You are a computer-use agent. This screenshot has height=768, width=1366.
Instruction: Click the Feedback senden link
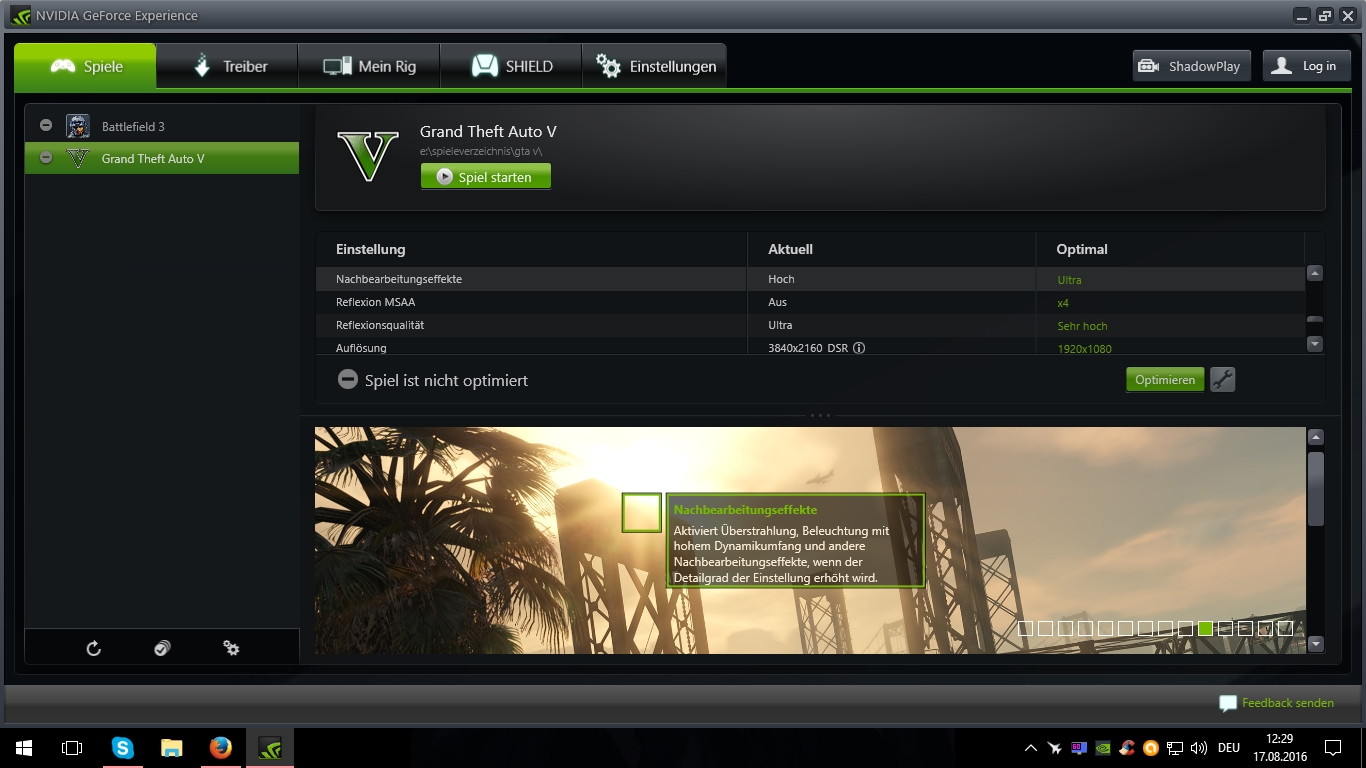pos(1288,703)
